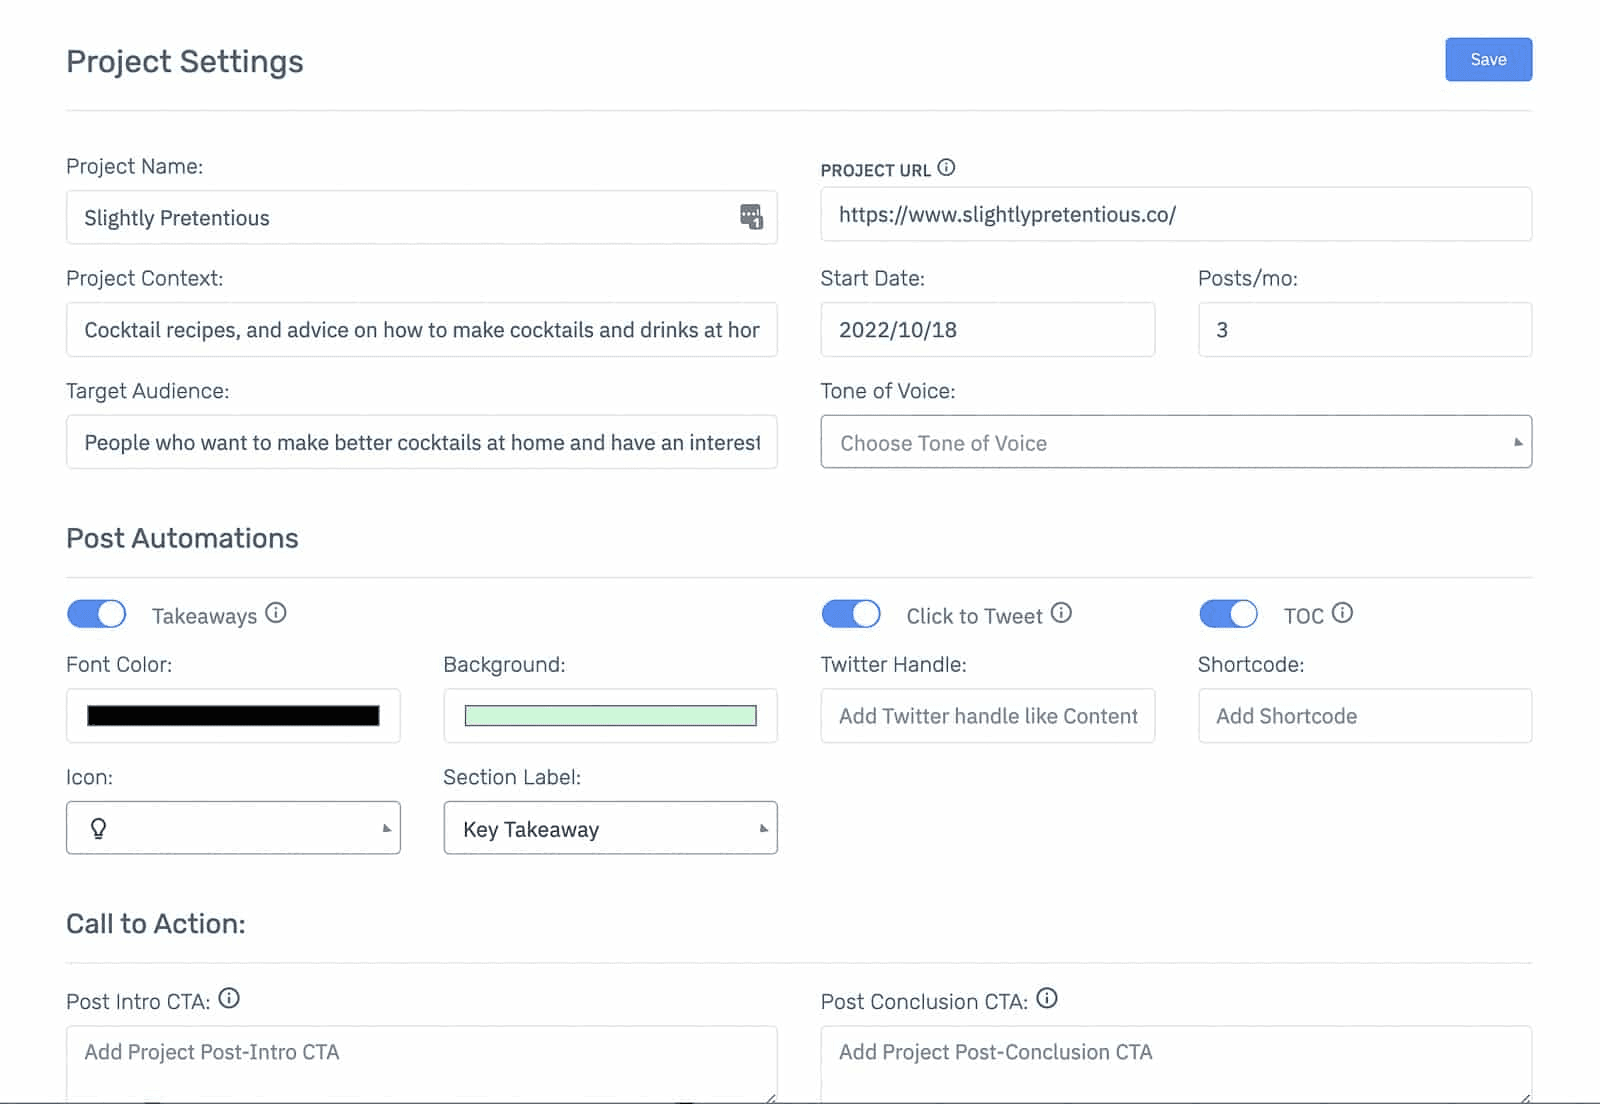Click the info icon beside Post Conclusion CTA

coord(1047,998)
